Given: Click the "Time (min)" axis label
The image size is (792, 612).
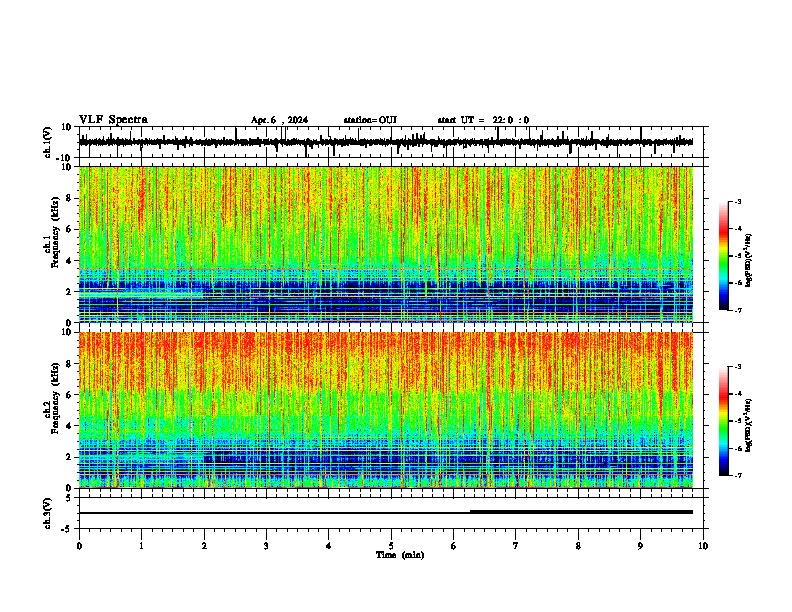Looking at the screenshot, I should [x=400, y=555].
